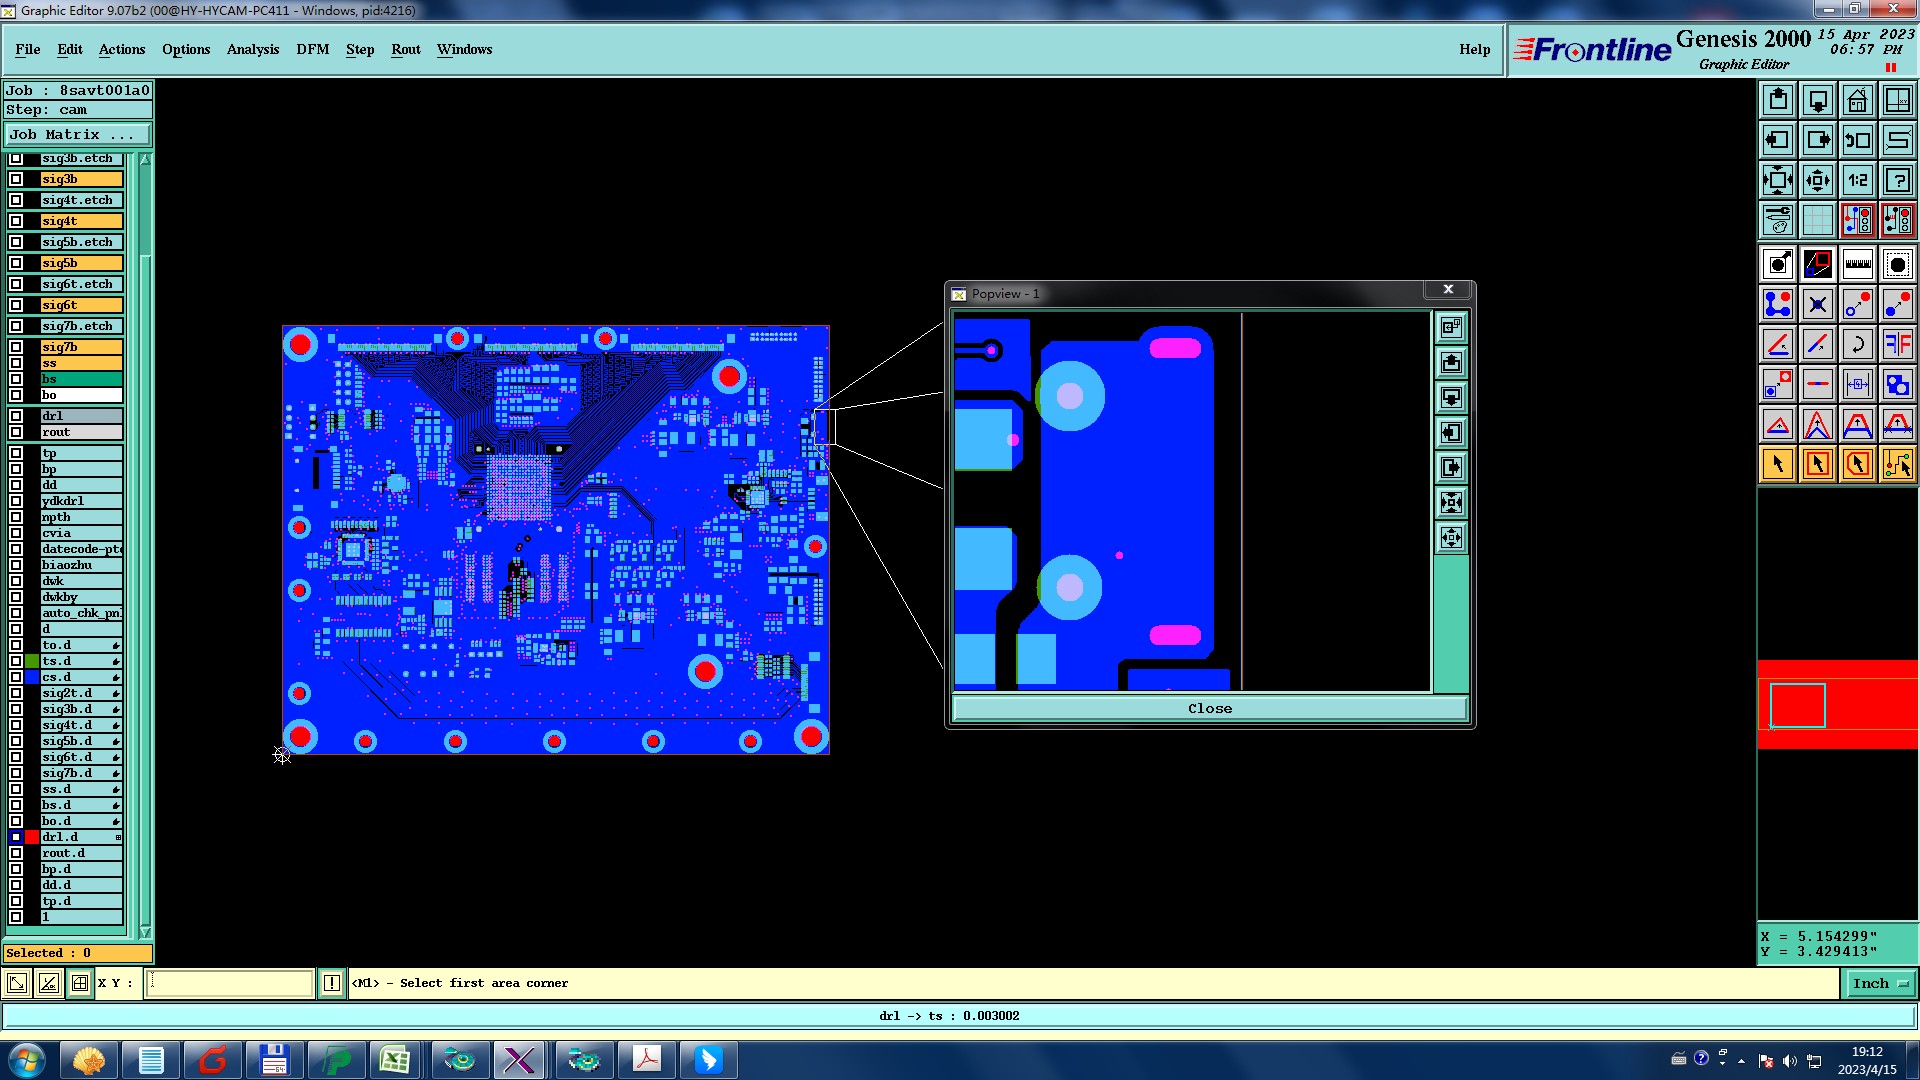
Task: Select the mirror feature tool icon
Action: (x=1897, y=344)
